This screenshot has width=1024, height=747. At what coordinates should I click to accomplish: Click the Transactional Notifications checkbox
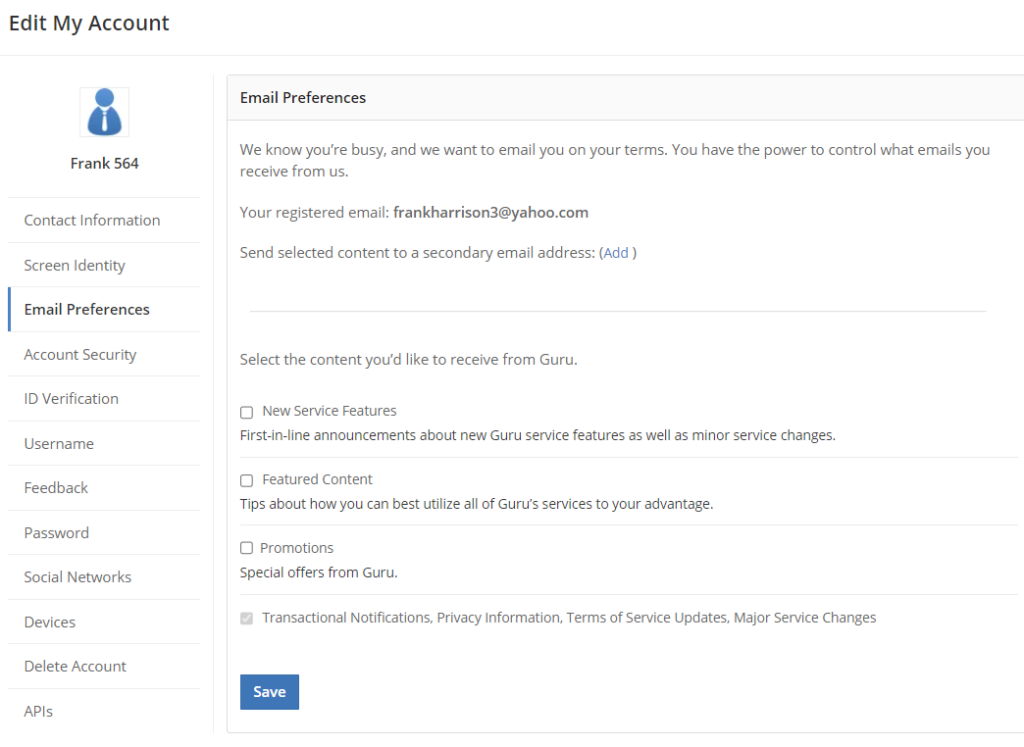click(x=247, y=619)
